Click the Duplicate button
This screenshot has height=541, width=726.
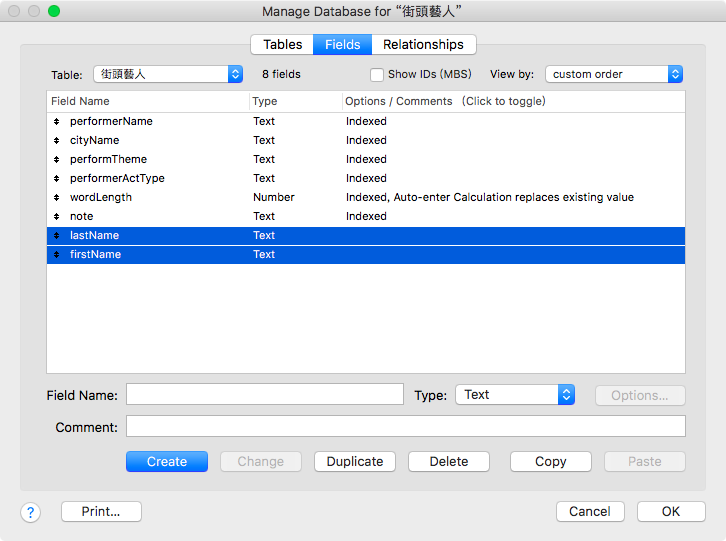point(355,461)
